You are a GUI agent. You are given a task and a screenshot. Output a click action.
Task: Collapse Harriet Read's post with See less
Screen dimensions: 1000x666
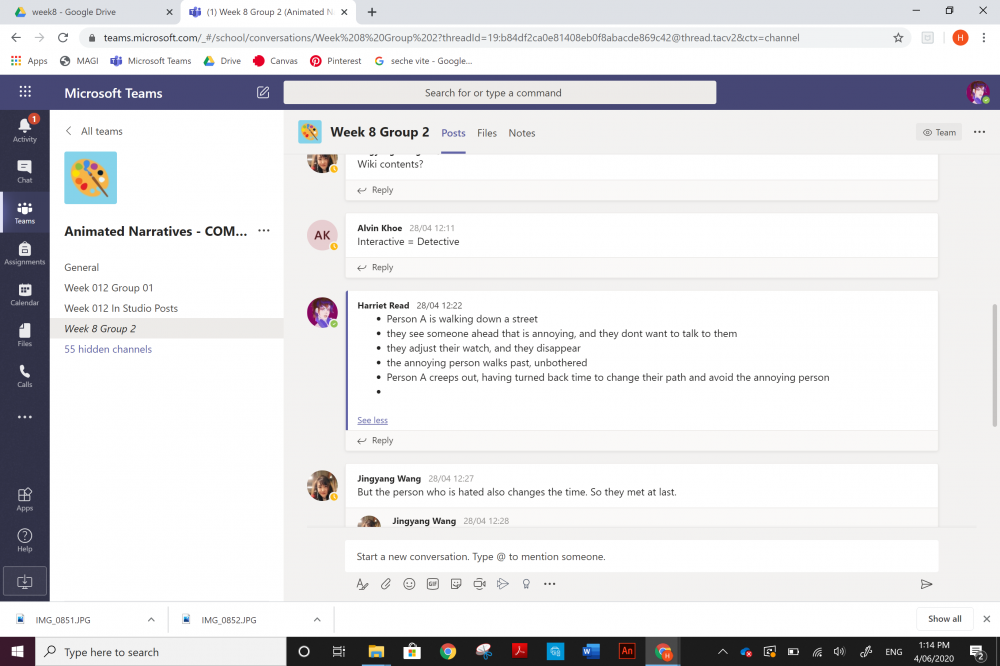click(x=372, y=420)
